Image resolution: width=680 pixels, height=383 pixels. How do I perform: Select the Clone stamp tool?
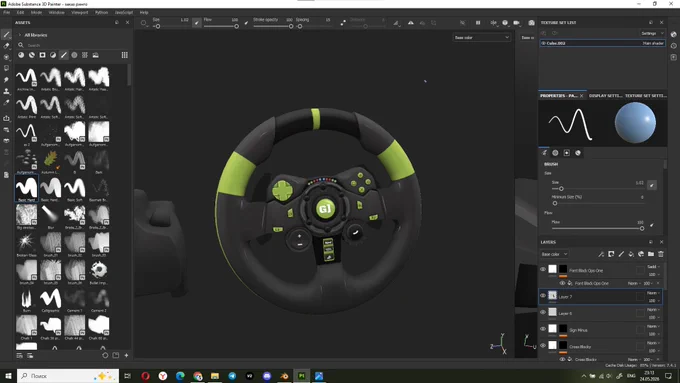click(6, 91)
